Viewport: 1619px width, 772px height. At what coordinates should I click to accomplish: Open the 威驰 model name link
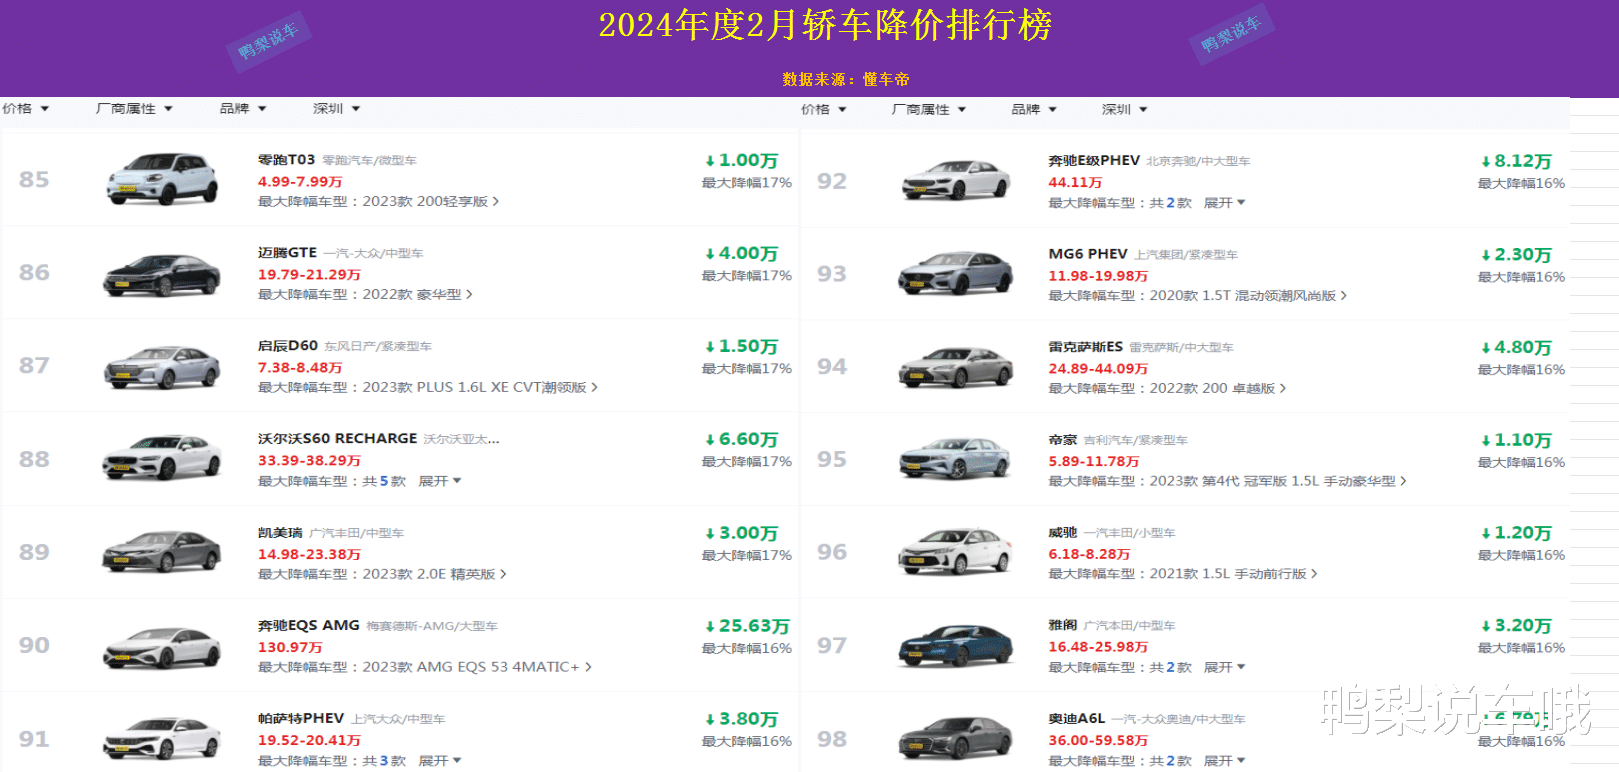pos(1062,533)
